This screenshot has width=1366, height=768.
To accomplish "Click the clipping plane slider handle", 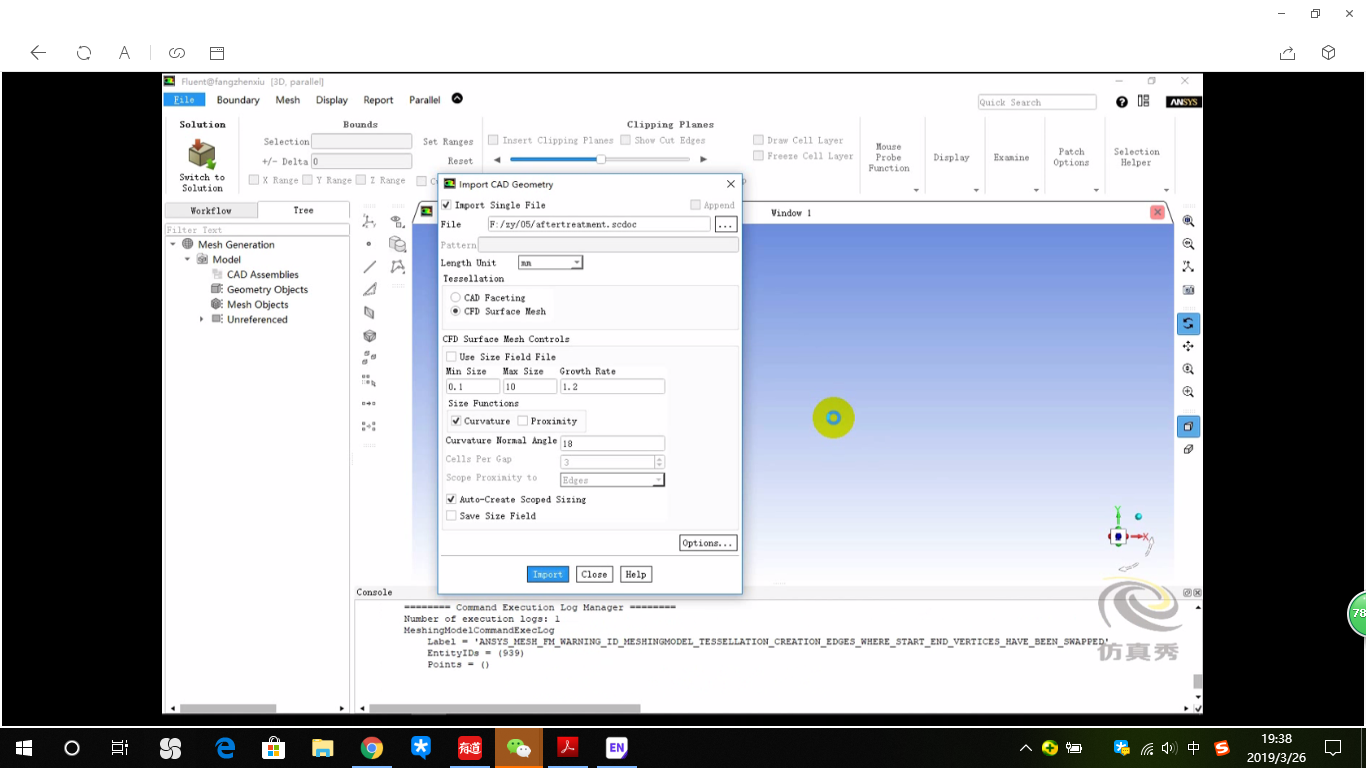I will pyautogui.click(x=601, y=159).
